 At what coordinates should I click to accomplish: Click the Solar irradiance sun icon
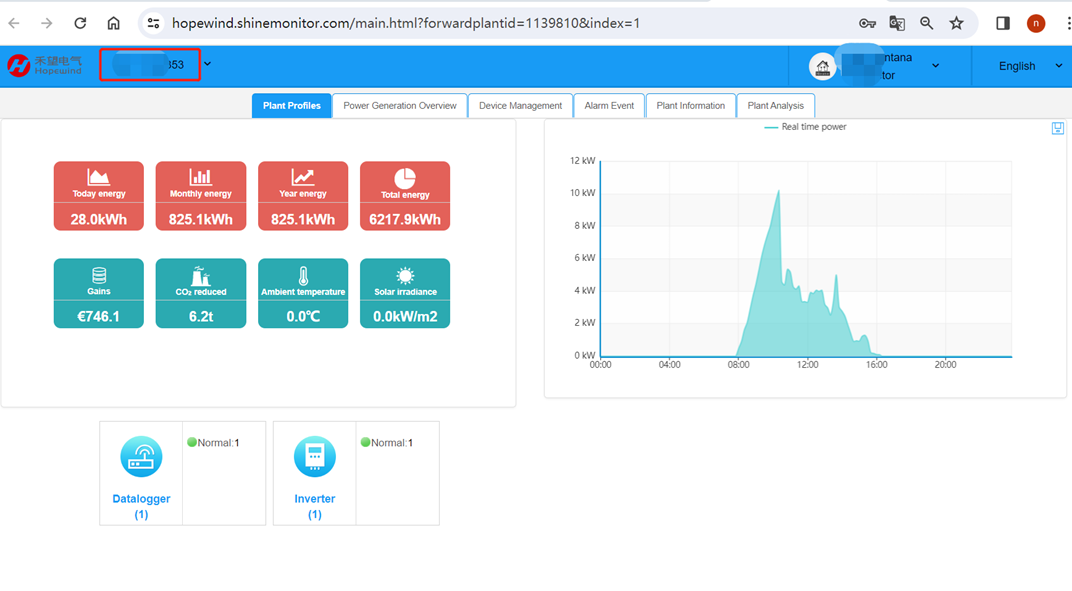405,276
